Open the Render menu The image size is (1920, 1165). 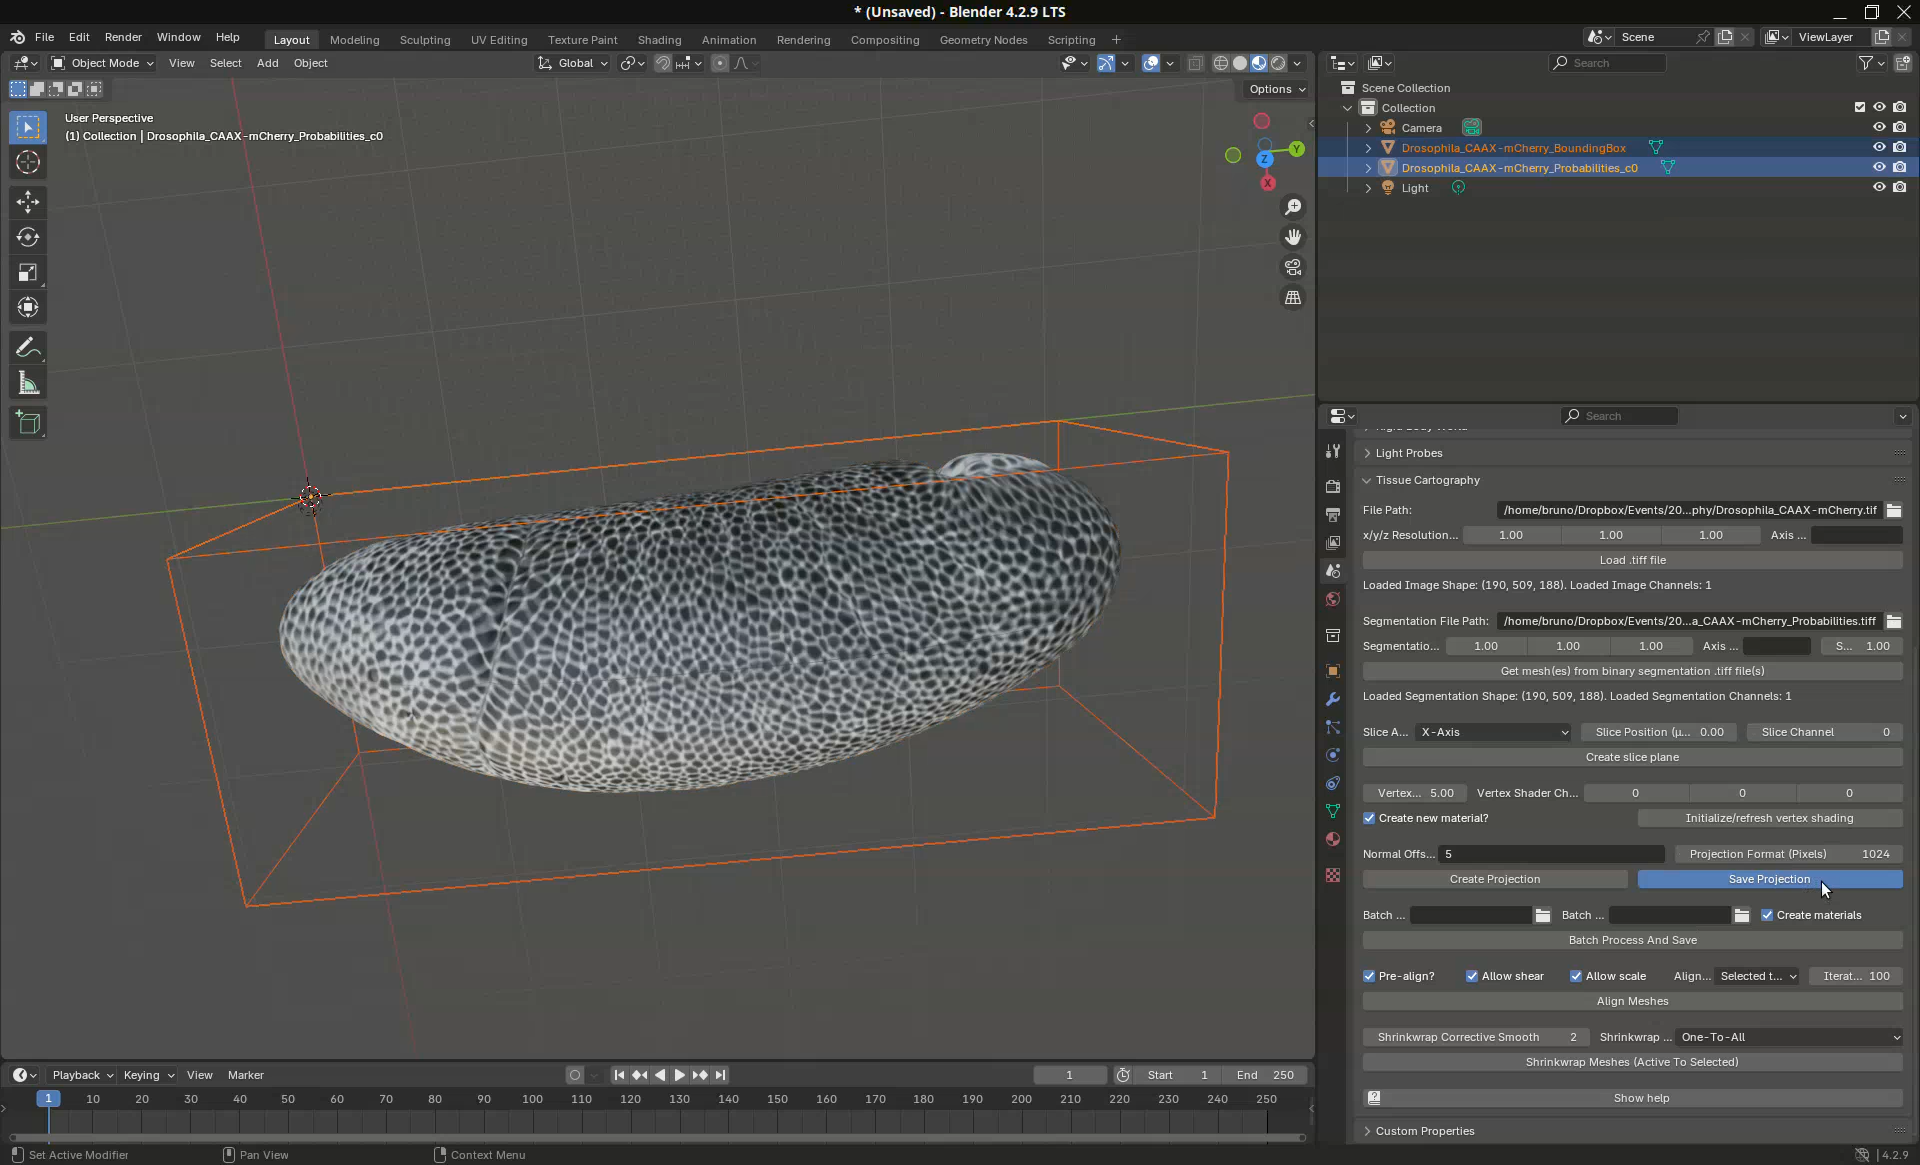click(x=123, y=37)
